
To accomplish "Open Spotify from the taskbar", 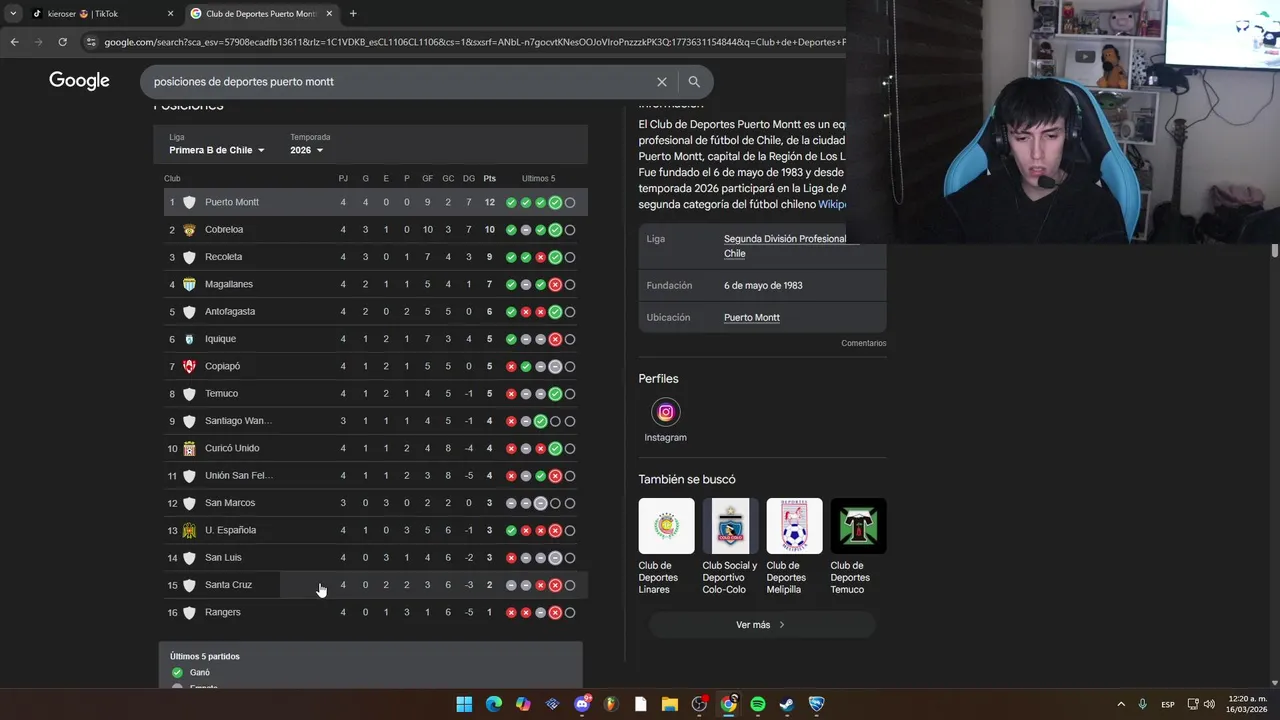I will pos(758,704).
